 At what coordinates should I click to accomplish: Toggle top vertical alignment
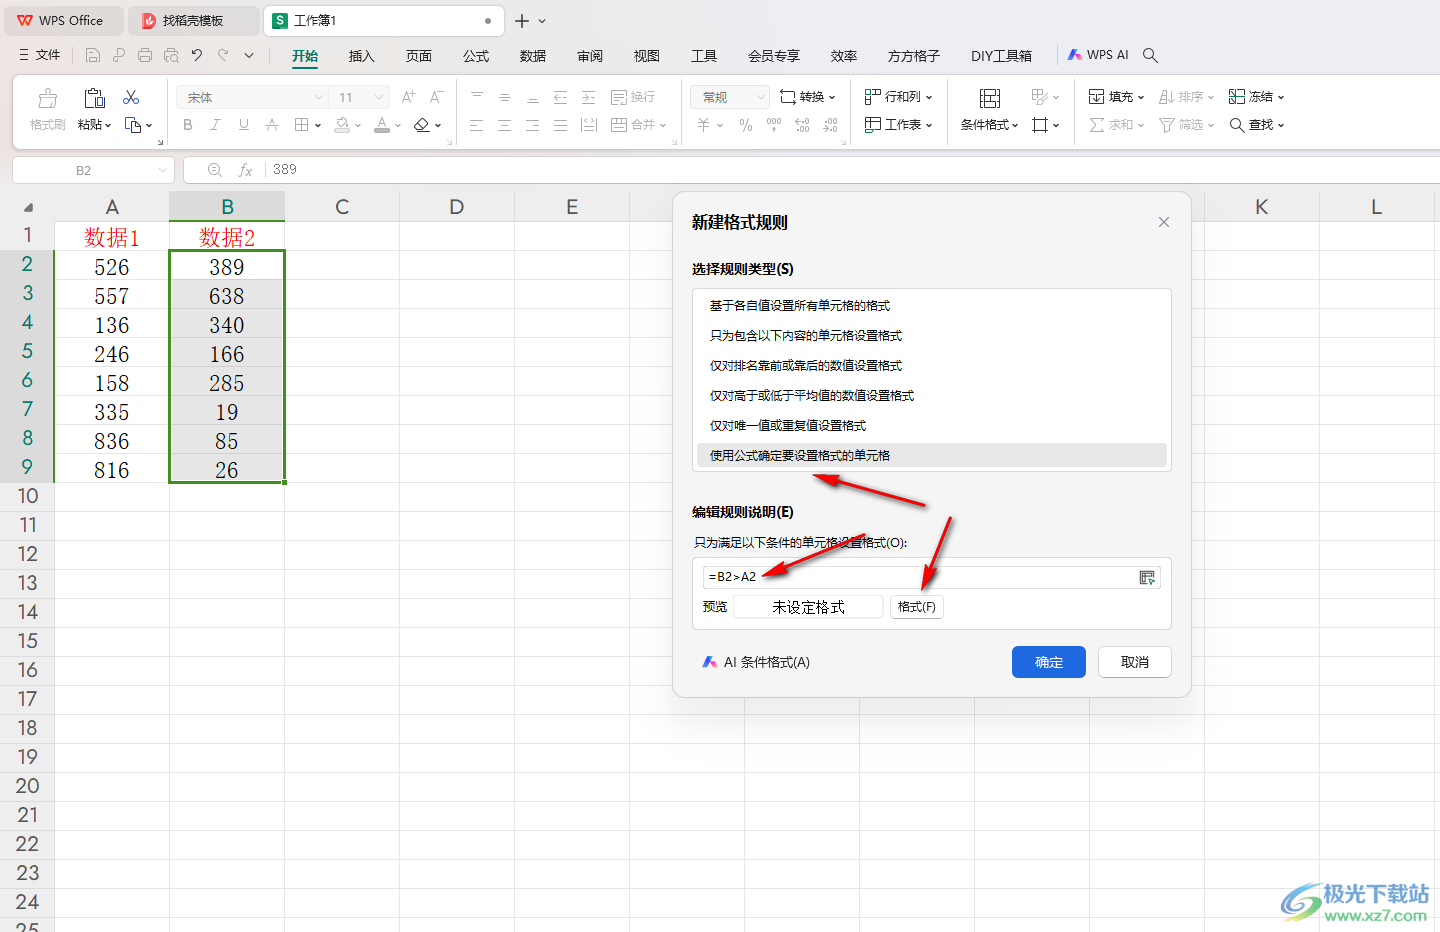click(477, 97)
